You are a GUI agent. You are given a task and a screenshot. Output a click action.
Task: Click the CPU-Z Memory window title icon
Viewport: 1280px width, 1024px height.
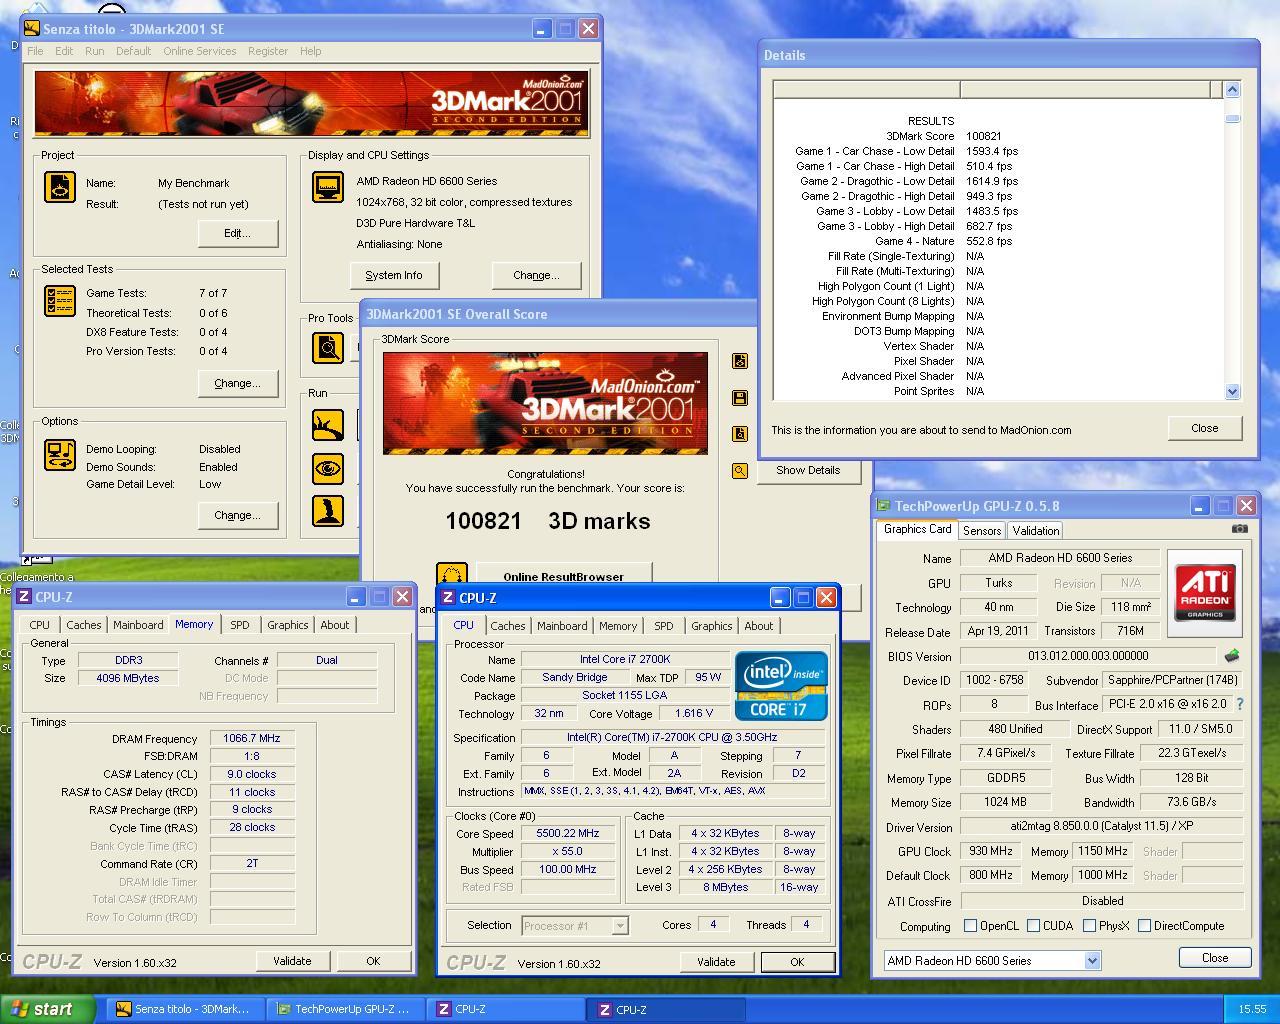(x=25, y=597)
